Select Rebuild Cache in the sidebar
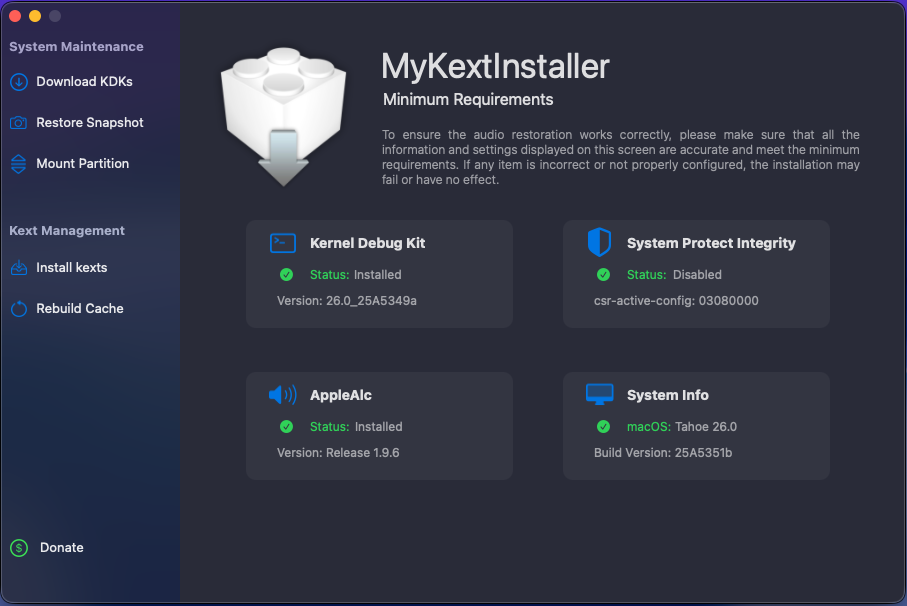 (80, 309)
